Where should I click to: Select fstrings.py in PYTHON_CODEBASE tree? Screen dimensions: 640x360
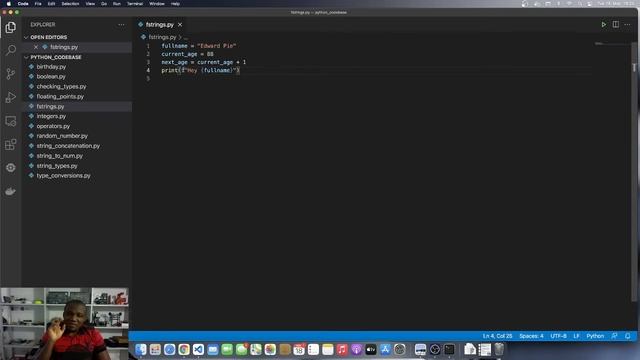77,106
